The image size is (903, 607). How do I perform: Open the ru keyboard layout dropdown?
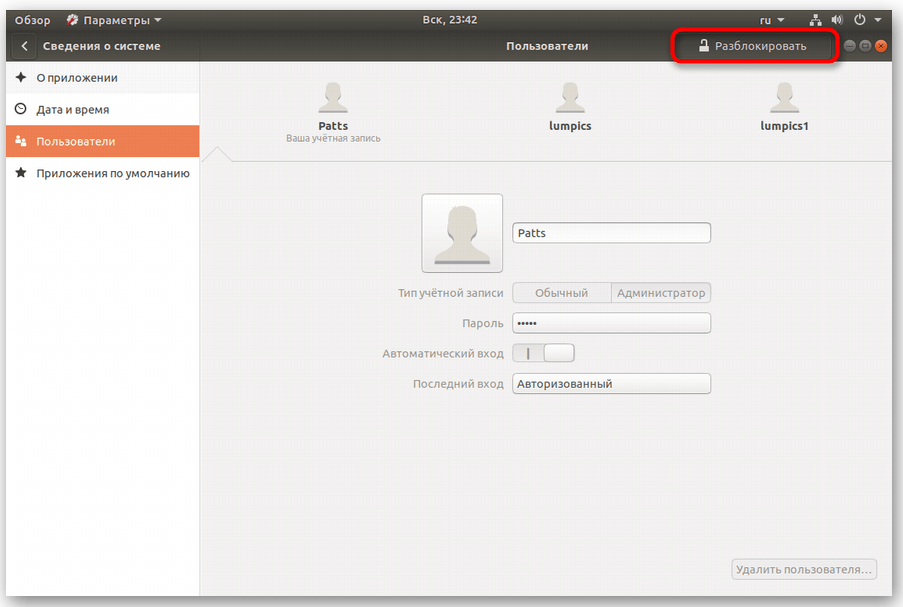pos(772,20)
